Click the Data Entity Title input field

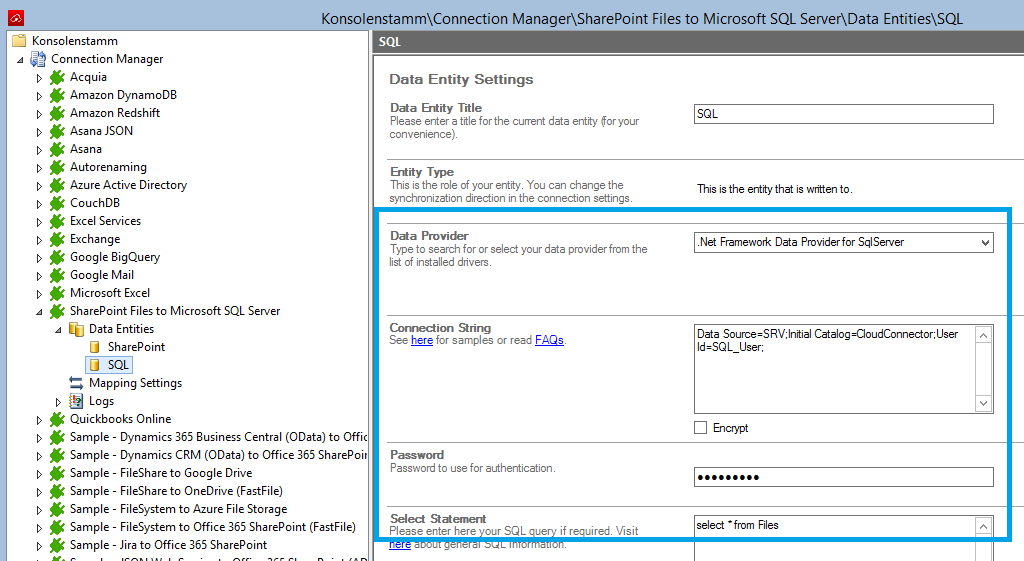coord(843,114)
